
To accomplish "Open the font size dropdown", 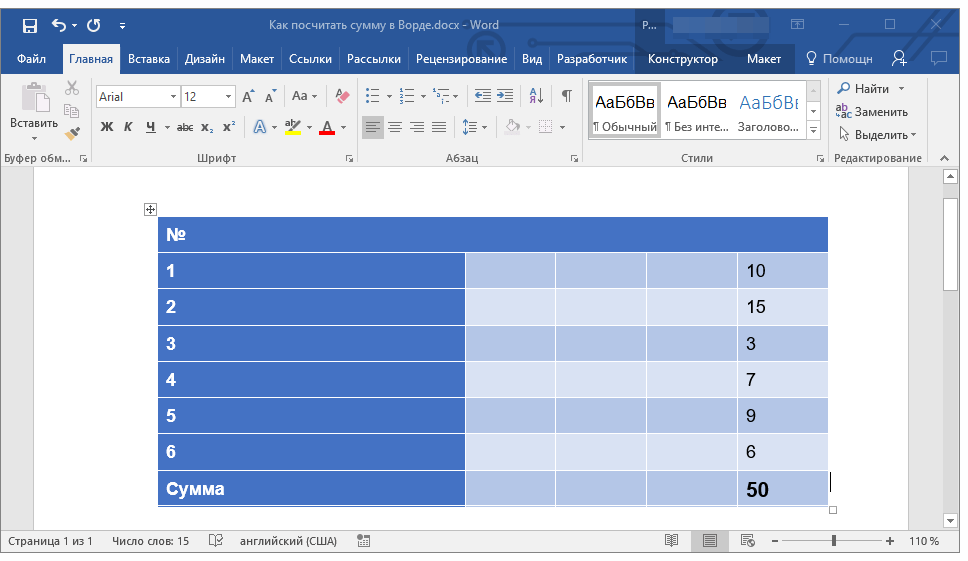I will tap(229, 97).
